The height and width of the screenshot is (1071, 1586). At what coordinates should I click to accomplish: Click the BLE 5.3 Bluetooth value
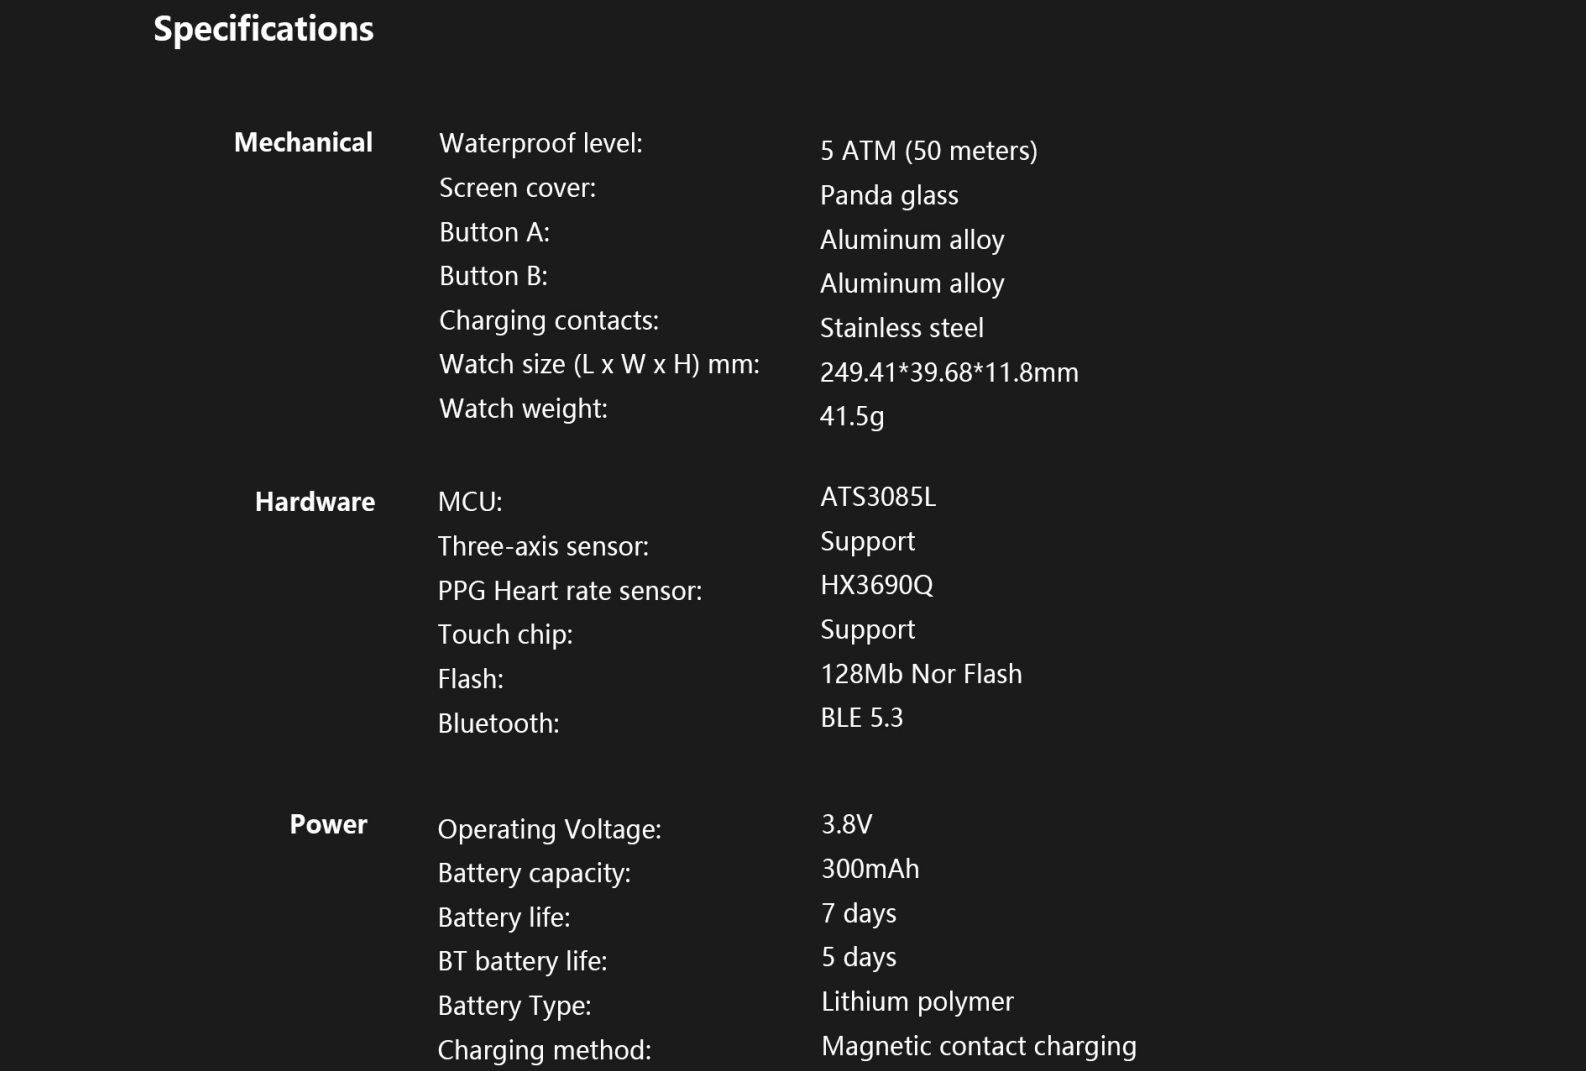click(x=861, y=718)
